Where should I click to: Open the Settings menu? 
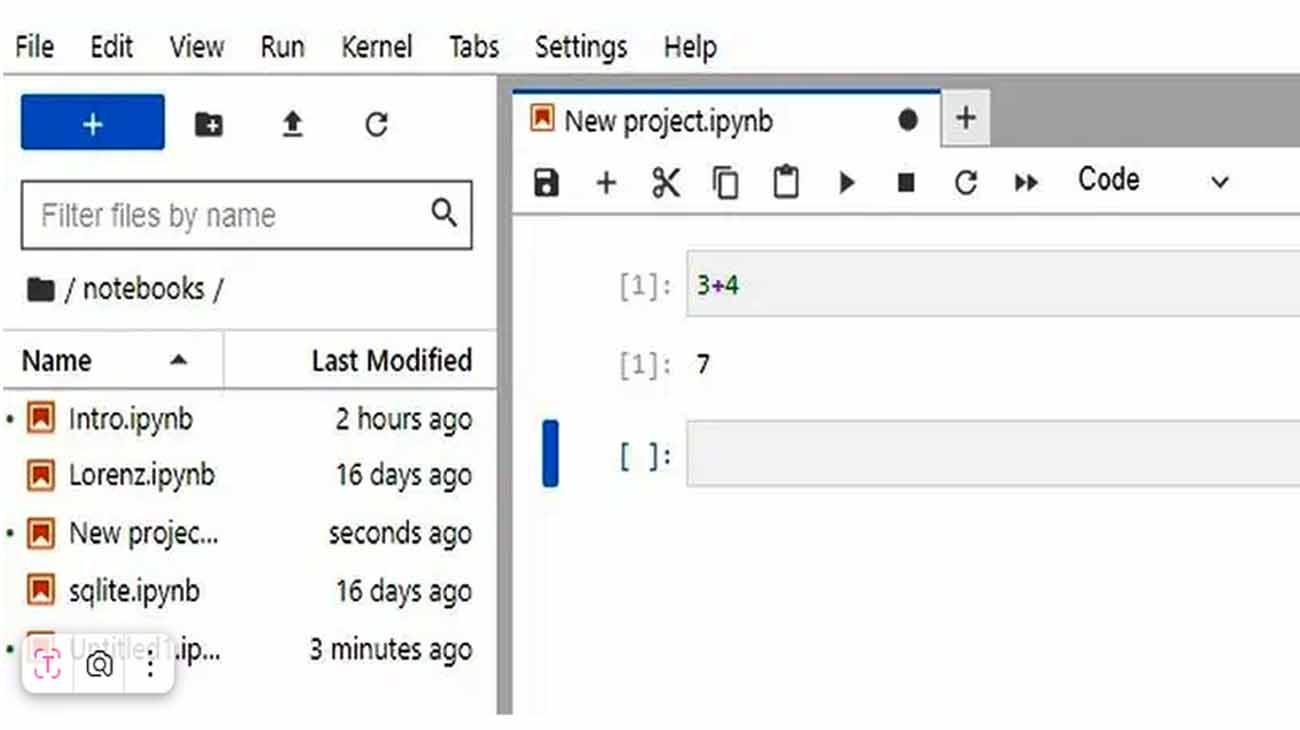(580, 47)
